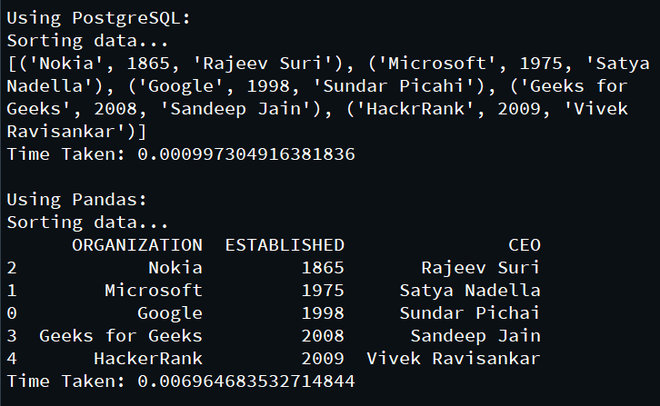Click the PostgreSQL time value 0.000997304916381836
Viewport: 660px width, 406px height.
[x=246, y=154]
